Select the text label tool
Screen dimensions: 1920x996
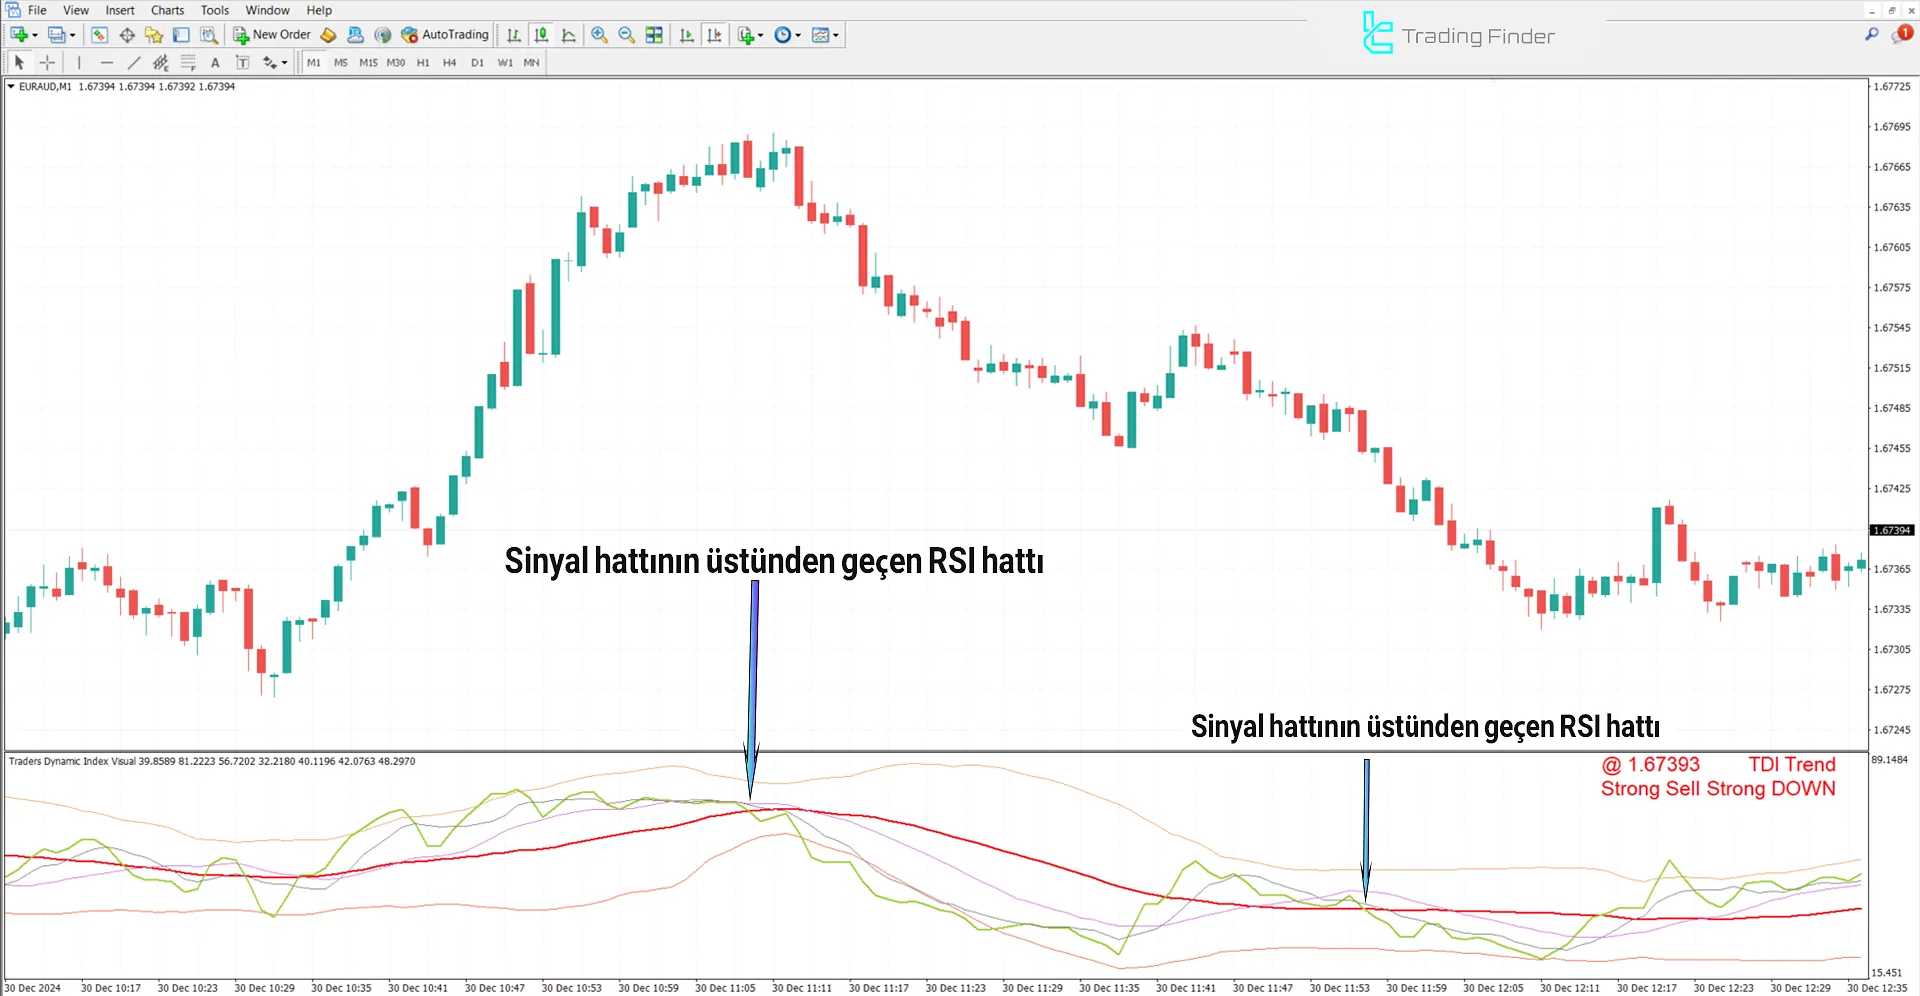242,62
